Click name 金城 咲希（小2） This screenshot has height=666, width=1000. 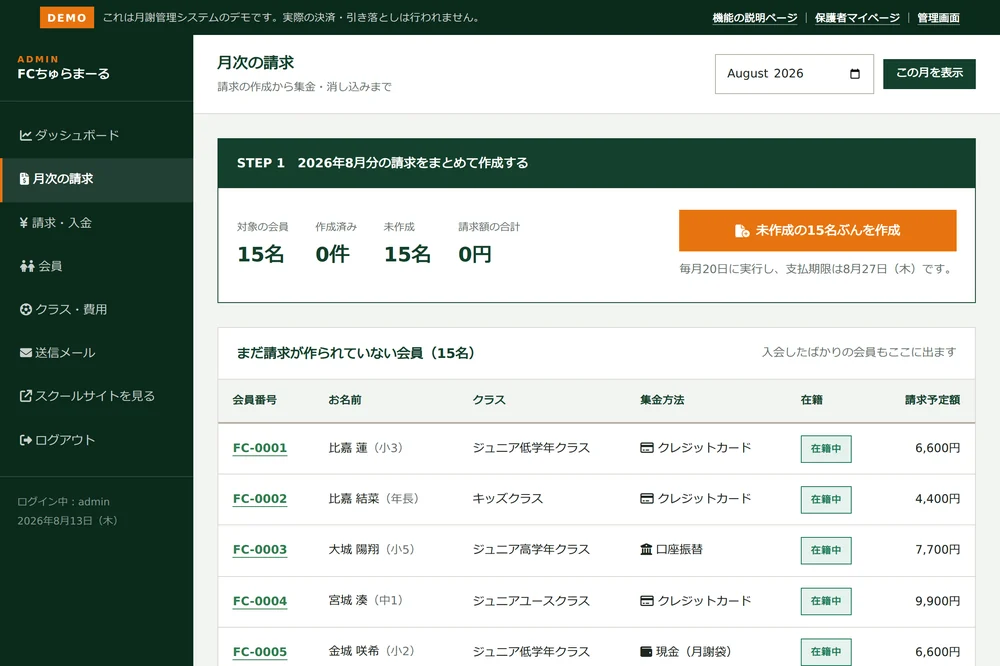pos(372,651)
